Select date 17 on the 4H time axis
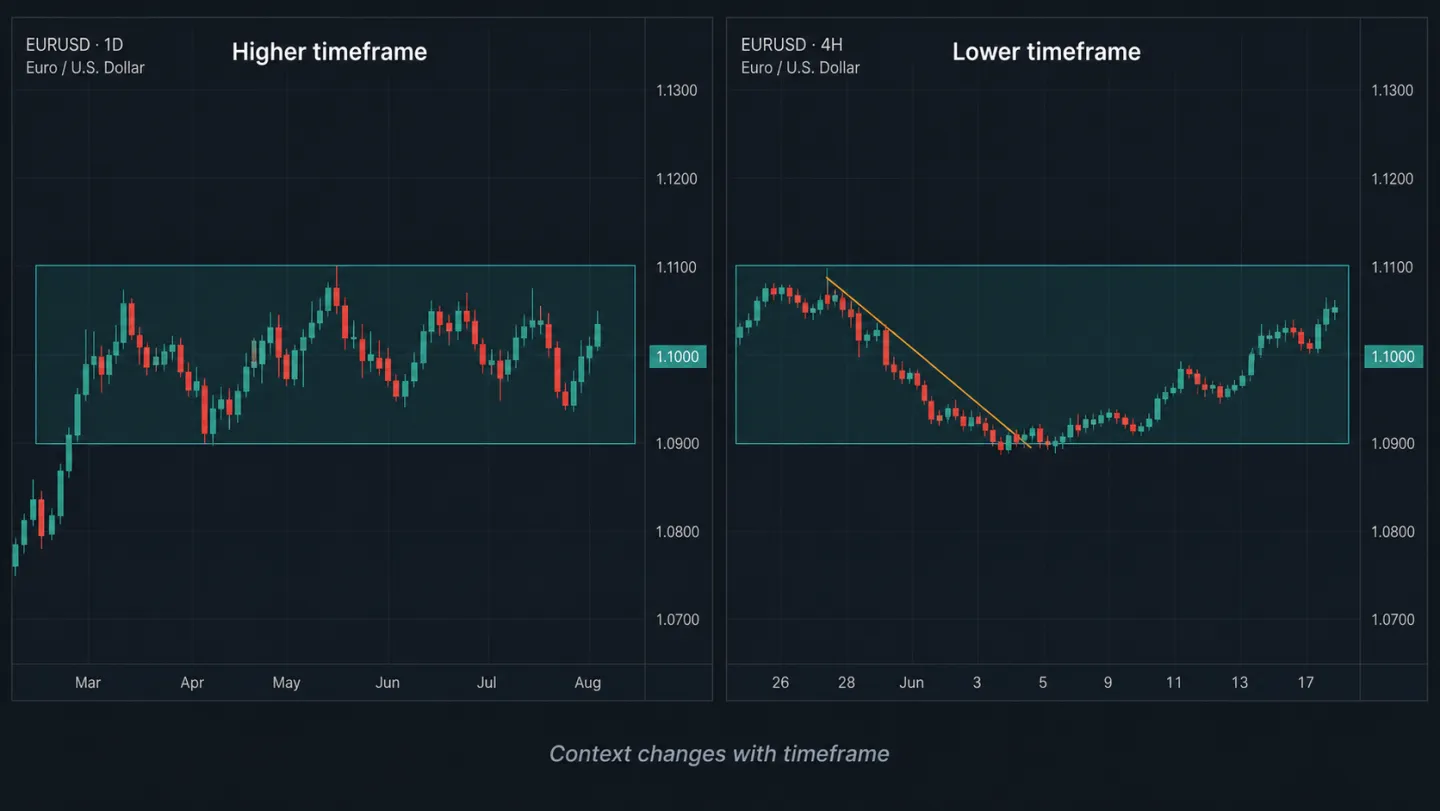The height and width of the screenshot is (811, 1440). click(1305, 683)
